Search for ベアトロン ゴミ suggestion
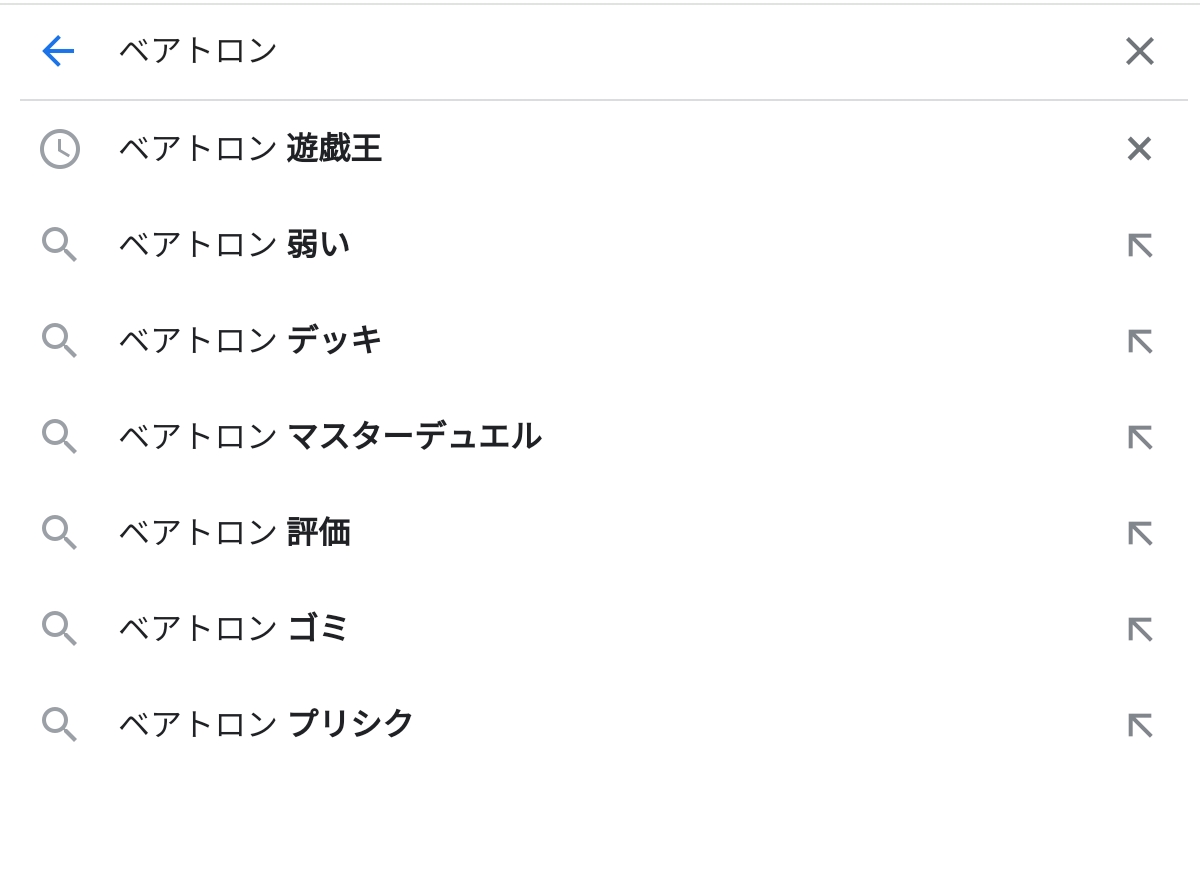 [x=234, y=629]
